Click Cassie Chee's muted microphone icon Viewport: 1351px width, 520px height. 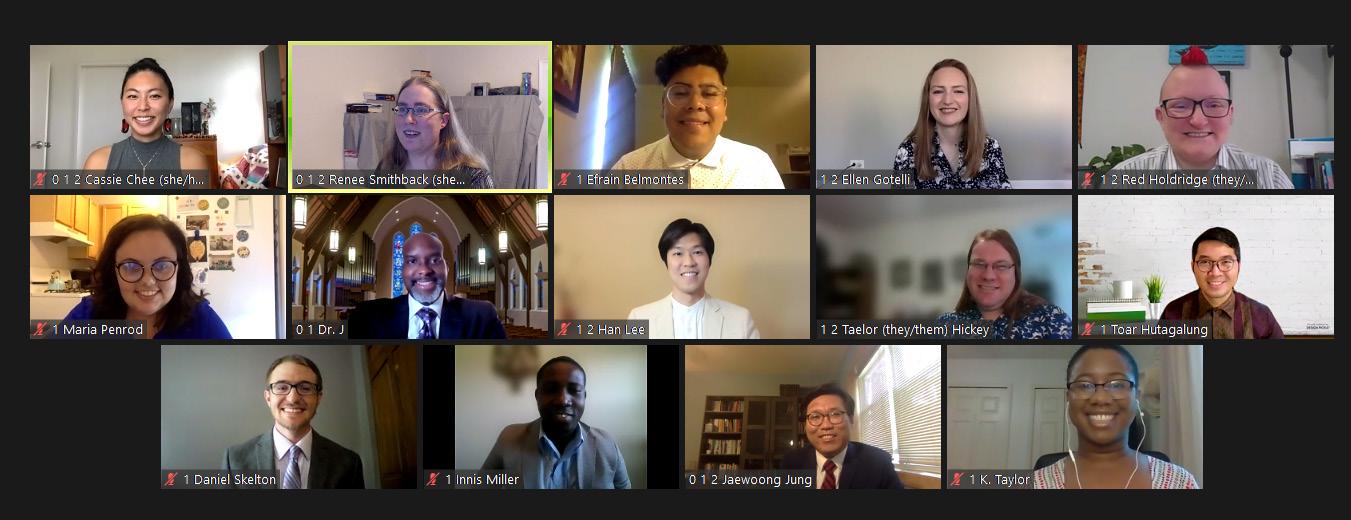tap(40, 180)
